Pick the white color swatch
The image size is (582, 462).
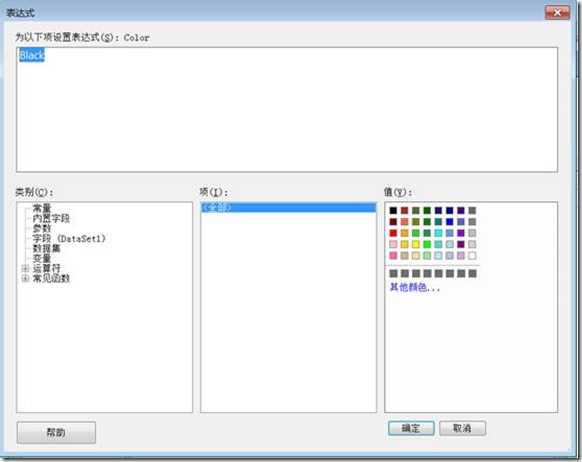(472, 255)
